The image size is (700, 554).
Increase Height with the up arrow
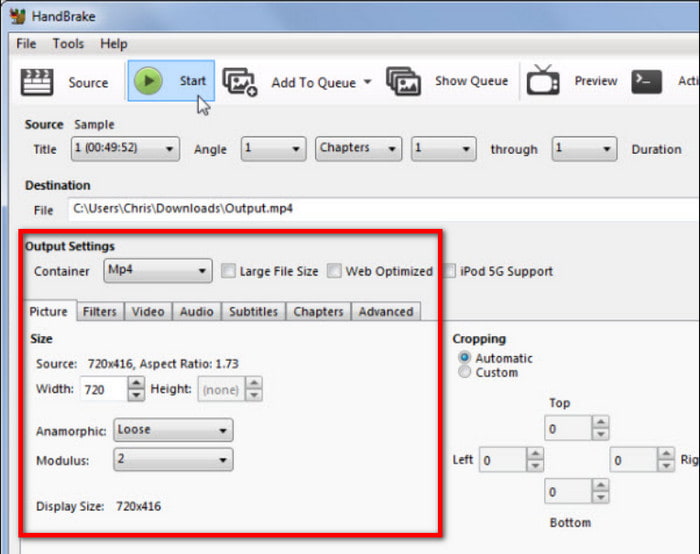(254, 383)
